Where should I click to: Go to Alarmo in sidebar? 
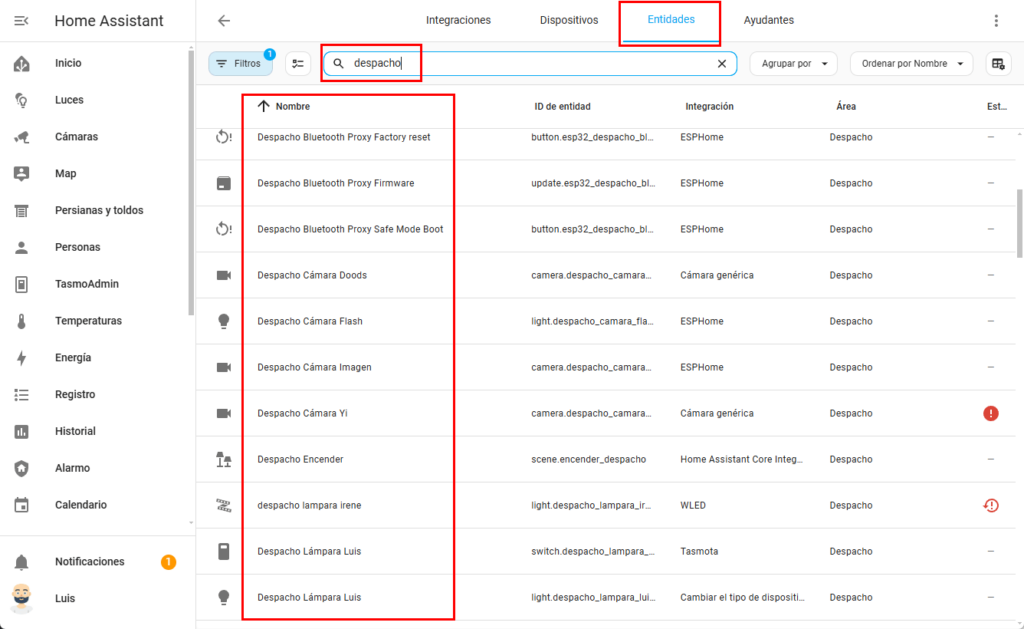pos(72,468)
